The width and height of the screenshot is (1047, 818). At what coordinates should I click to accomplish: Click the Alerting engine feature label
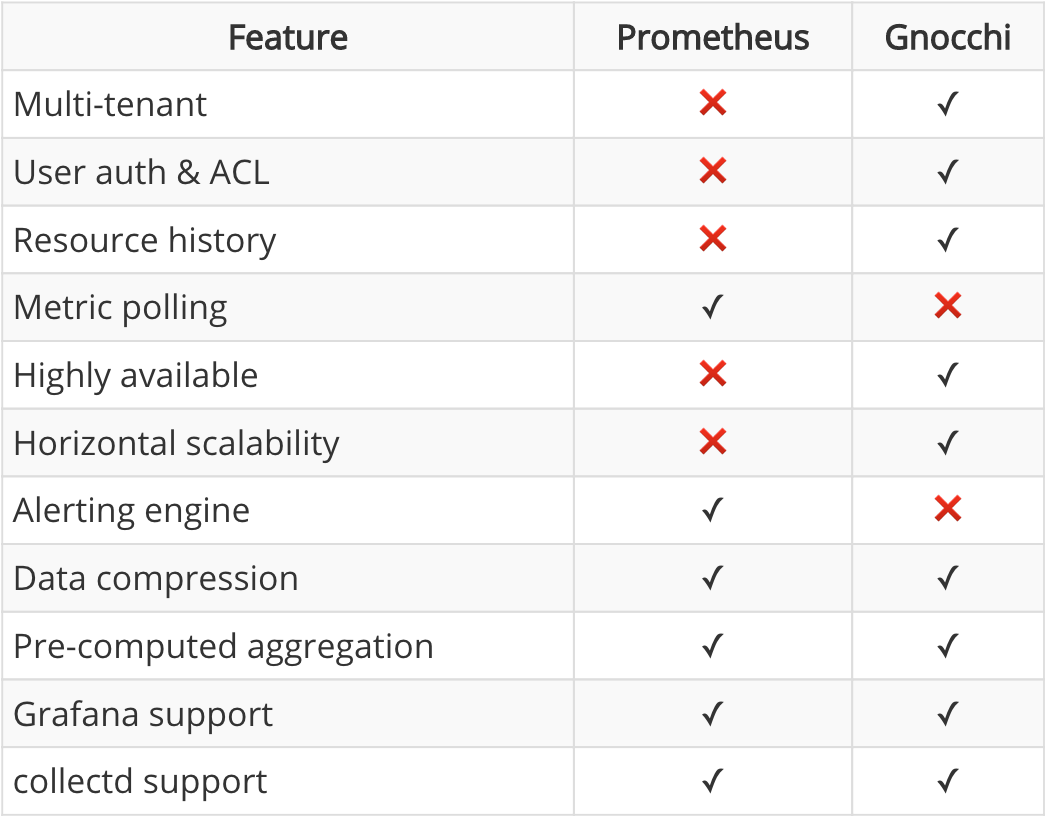131,511
